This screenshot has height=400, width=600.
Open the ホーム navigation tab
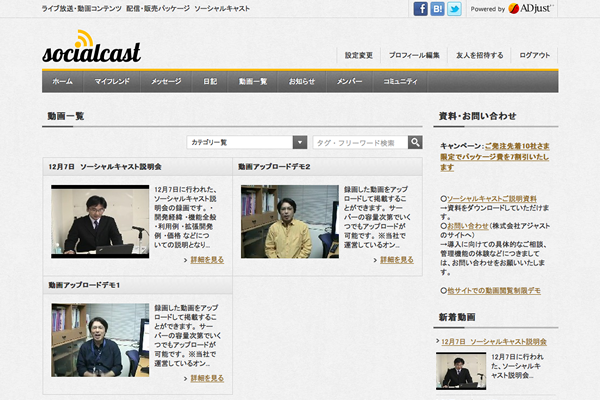pyautogui.click(x=62, y=81)
